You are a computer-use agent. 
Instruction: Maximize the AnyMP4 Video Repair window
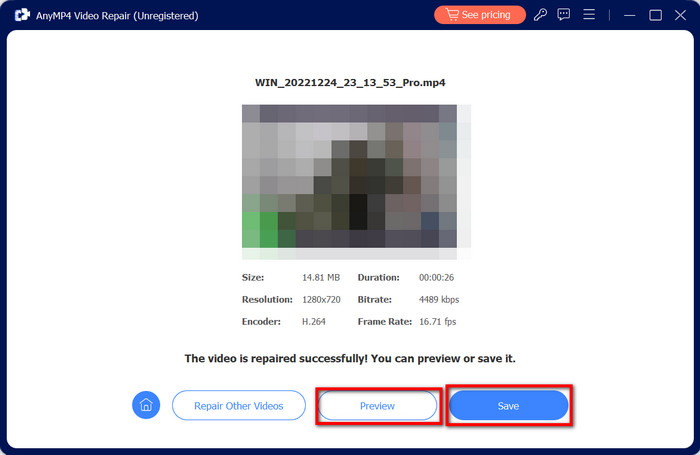[x=655, y=15]
